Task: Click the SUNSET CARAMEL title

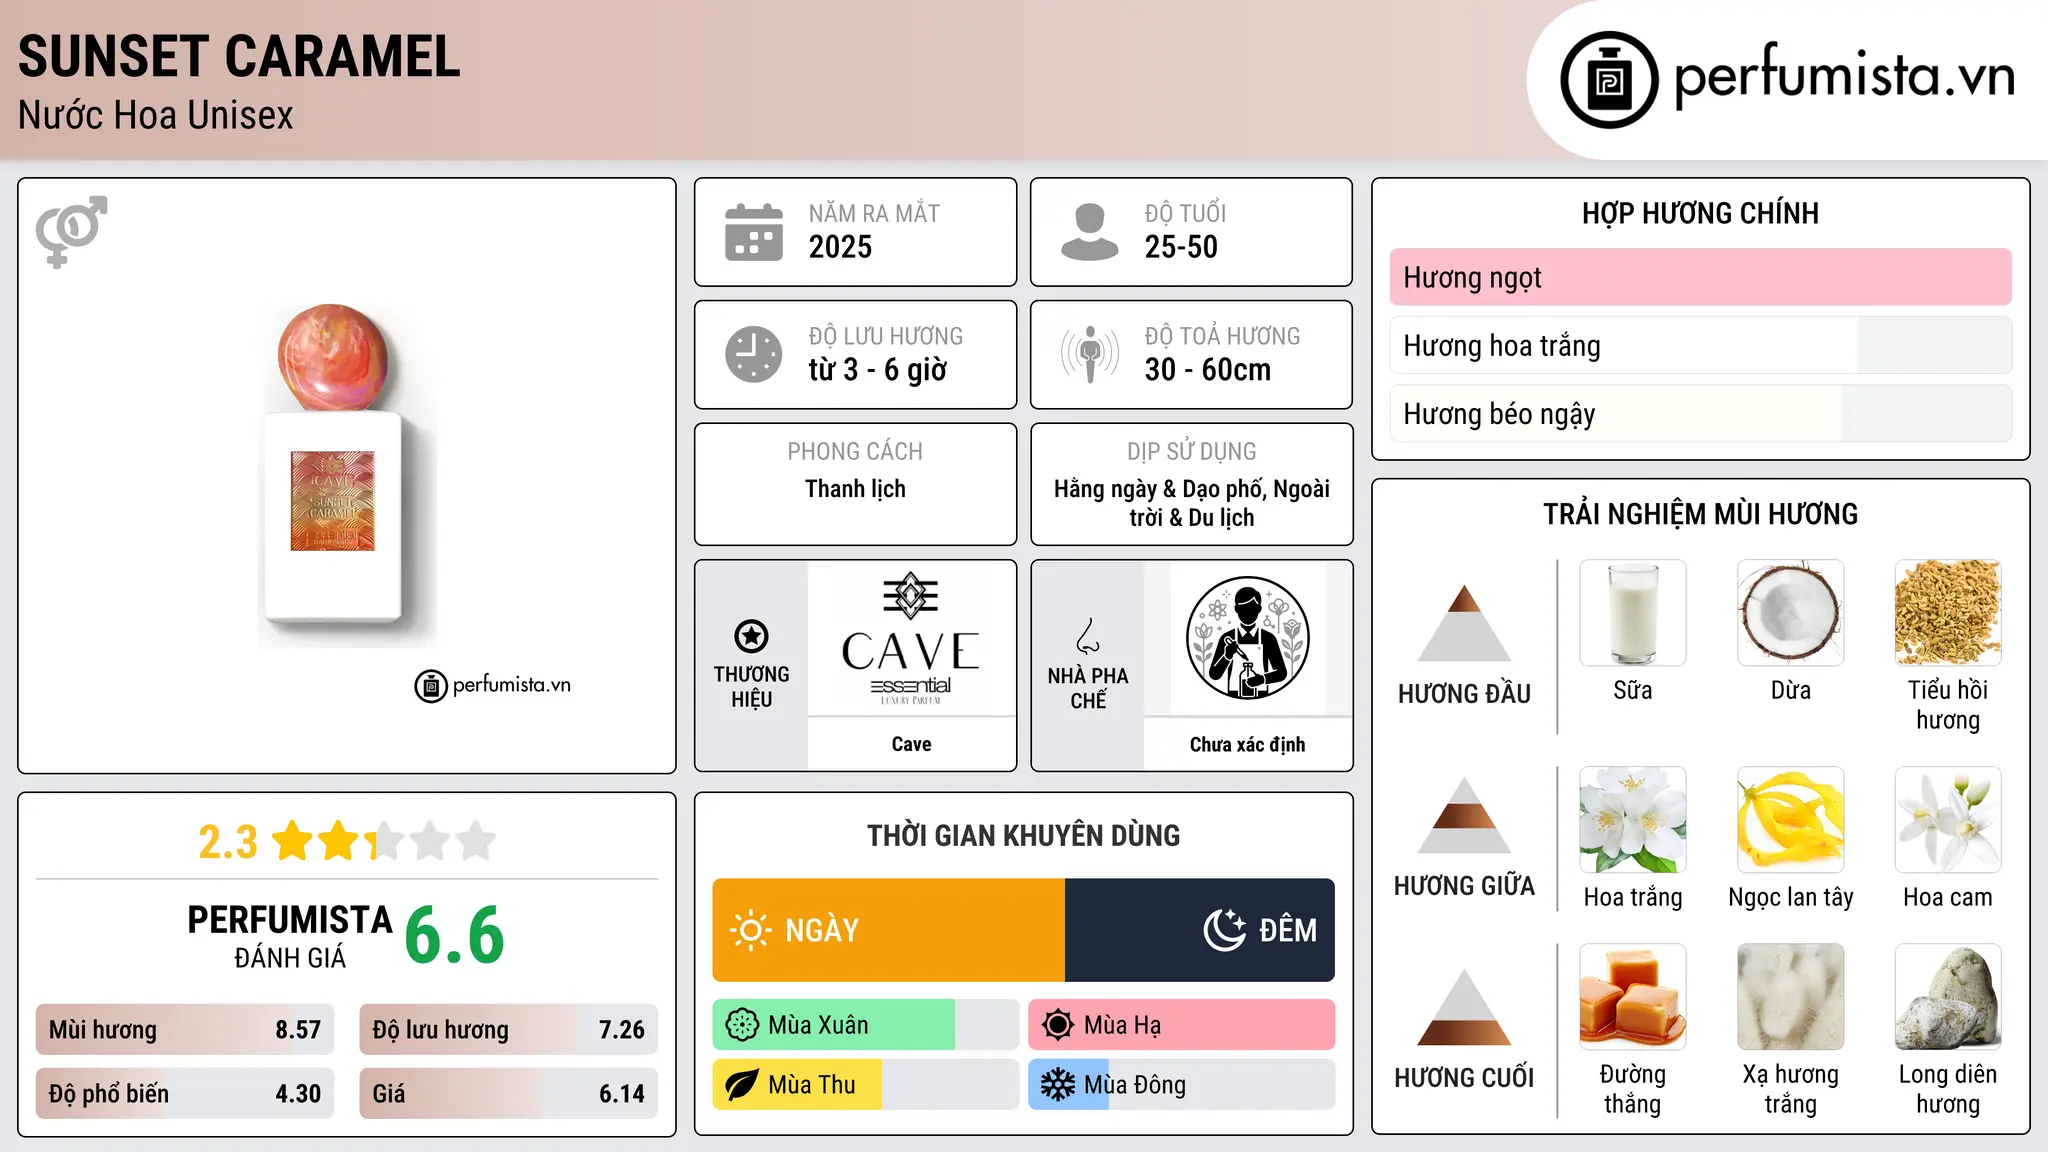Action: click(x=239, y=57)
